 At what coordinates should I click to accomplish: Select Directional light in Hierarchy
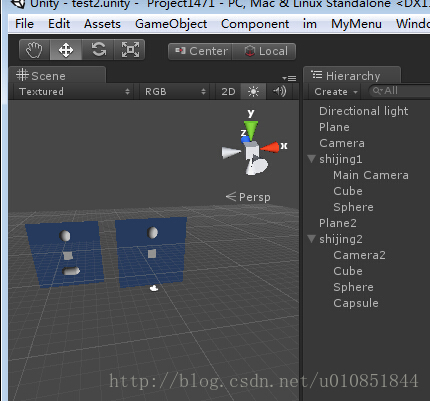point(363,111)
